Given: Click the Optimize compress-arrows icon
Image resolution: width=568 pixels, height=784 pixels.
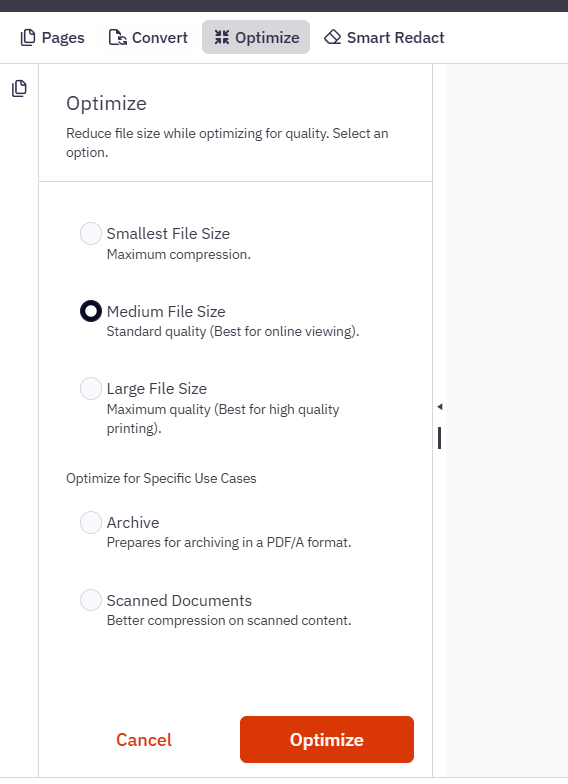Looking at the screenshot, I should (222, 37).
